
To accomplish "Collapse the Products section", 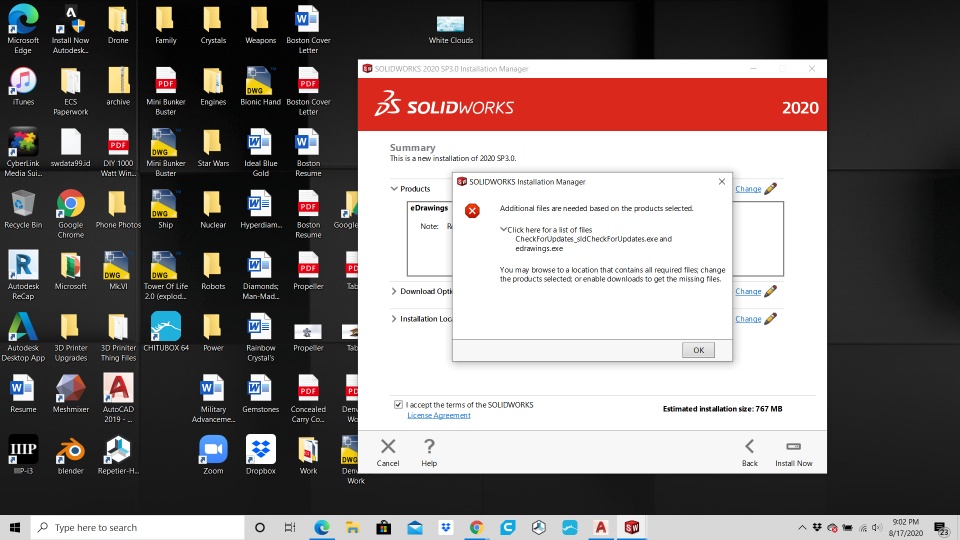I will click(x=394, y=189).
